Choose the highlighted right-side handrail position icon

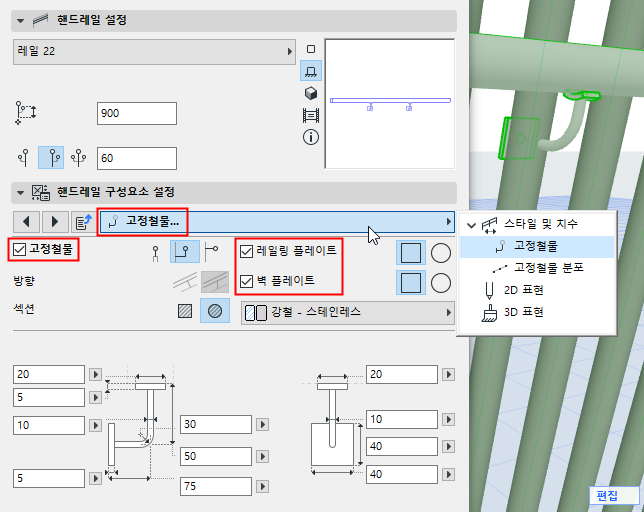51,157
